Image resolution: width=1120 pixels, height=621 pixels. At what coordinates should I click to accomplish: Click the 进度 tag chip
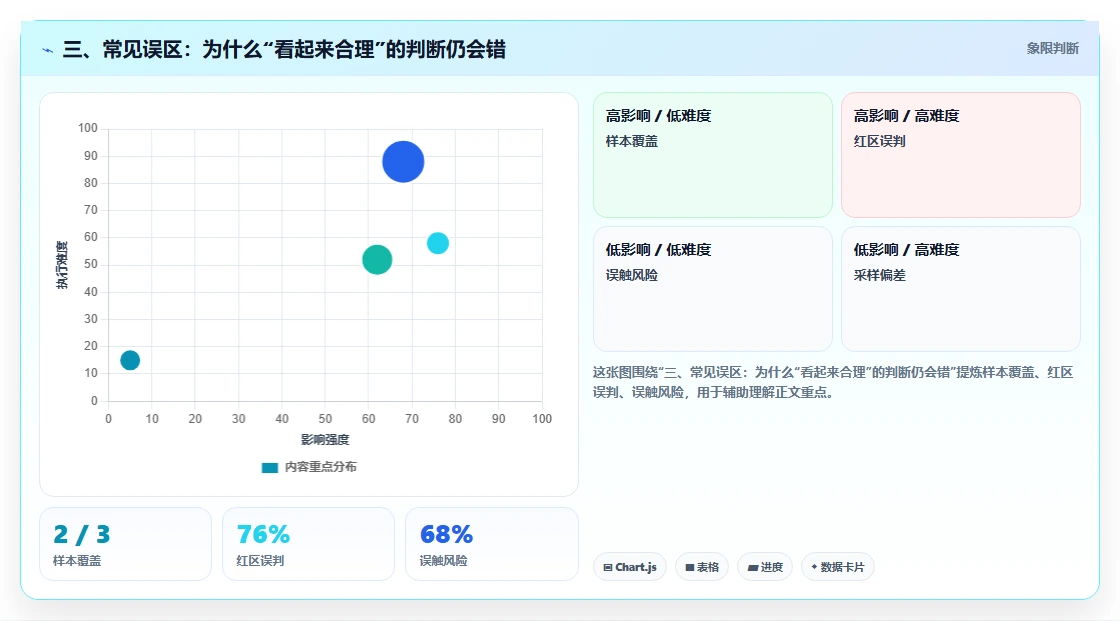[764, 567]
